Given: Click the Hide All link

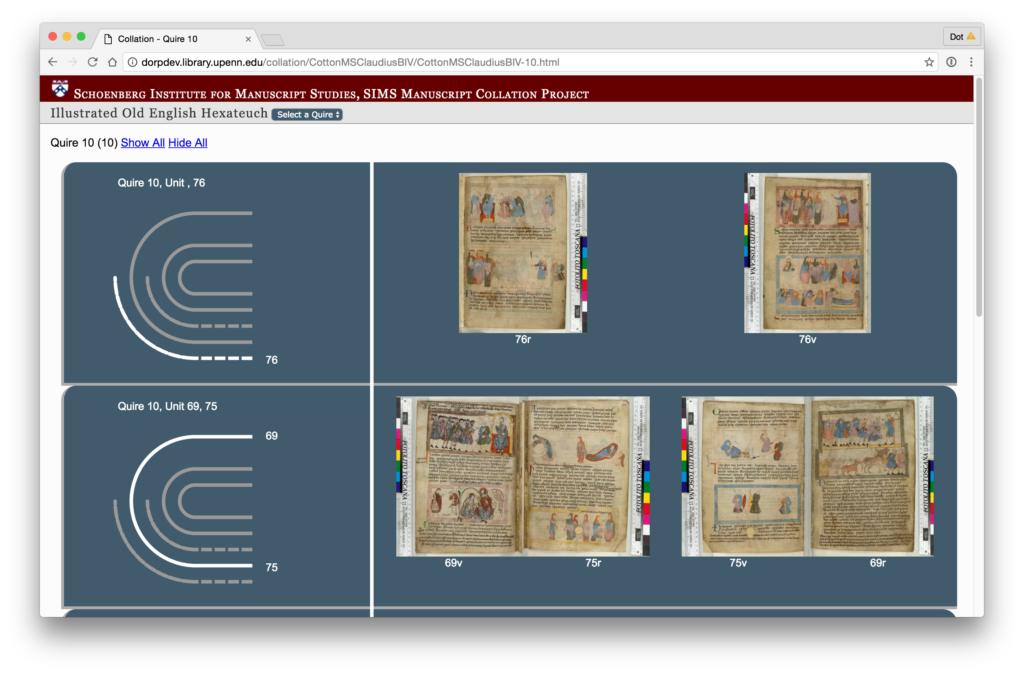Looking at the screenshot, I should pos(187,142).
